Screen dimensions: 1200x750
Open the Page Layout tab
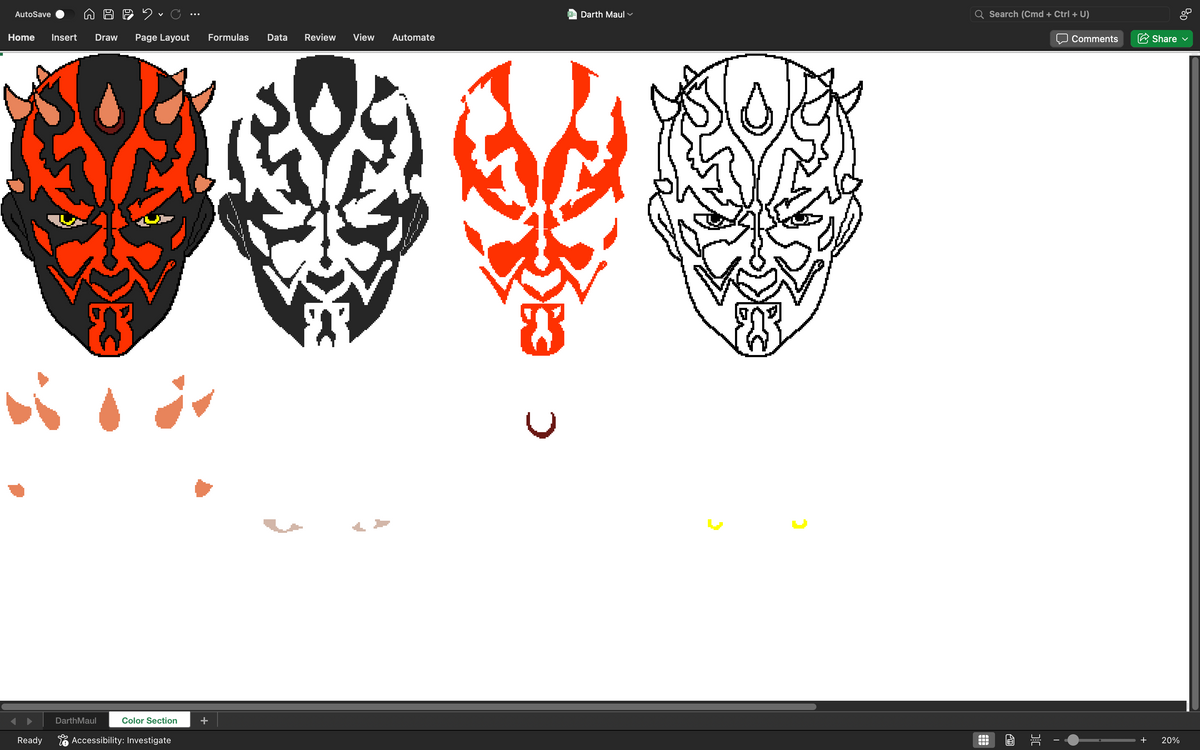pyautogui.click(x=162, y=38)
